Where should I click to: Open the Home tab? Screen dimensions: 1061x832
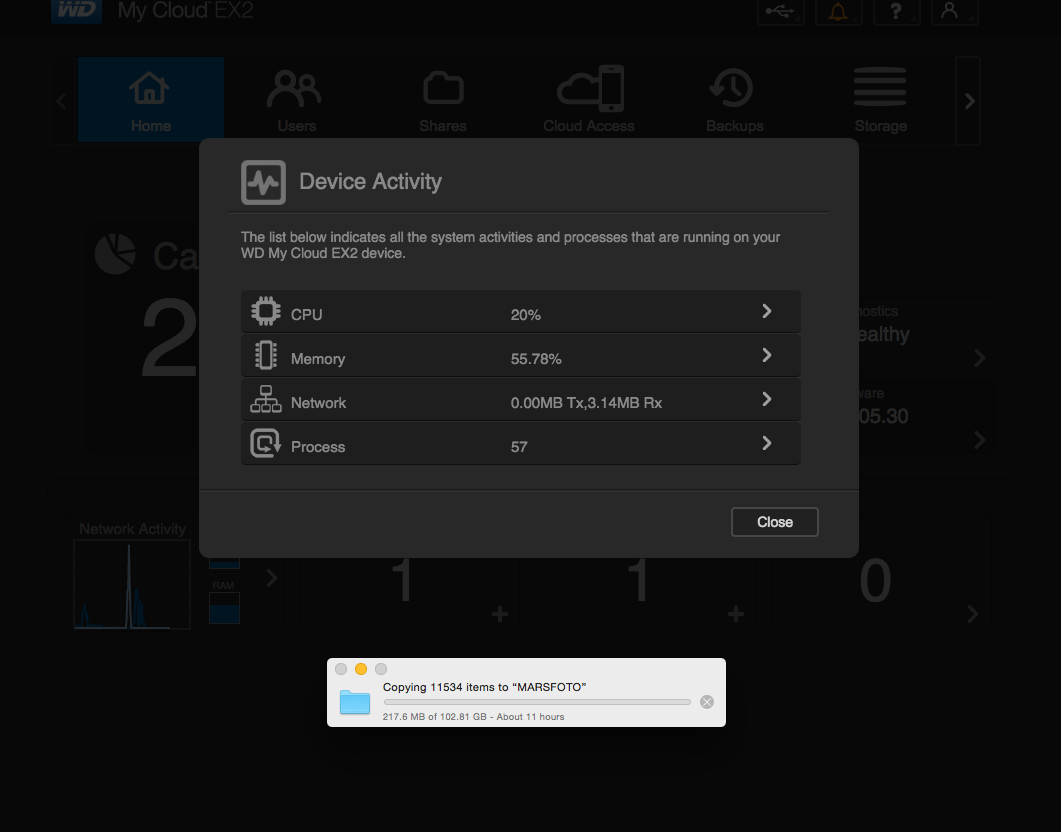coord(151,100)
